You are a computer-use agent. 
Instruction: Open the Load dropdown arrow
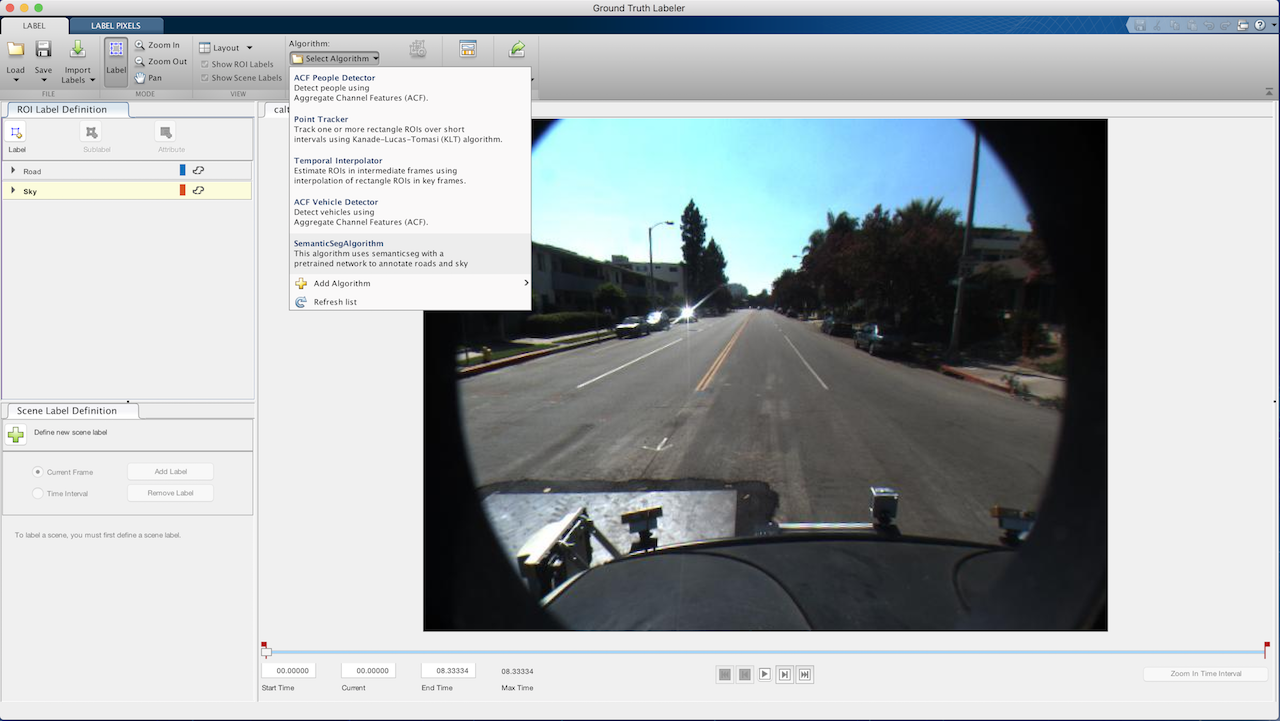[15, 80]
